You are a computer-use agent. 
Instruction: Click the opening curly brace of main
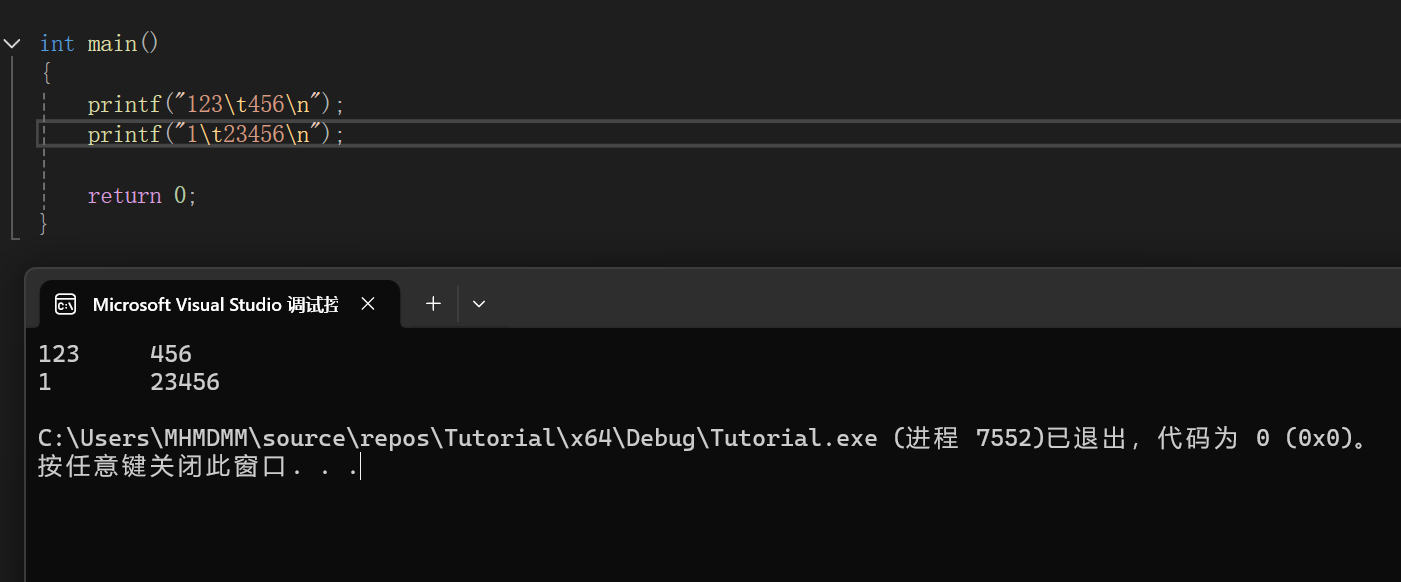(x=45, y=74)
